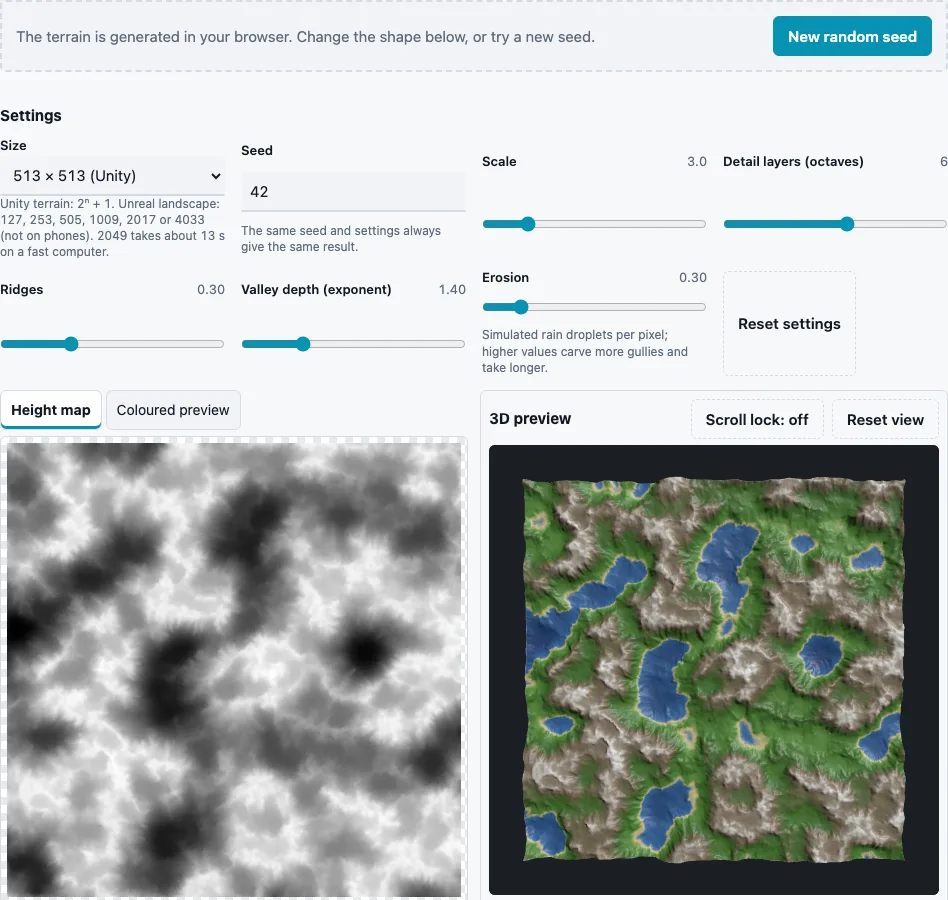The image size is (948, 900).
Task: Click the Reset settings button
Action: click(789, 324)
